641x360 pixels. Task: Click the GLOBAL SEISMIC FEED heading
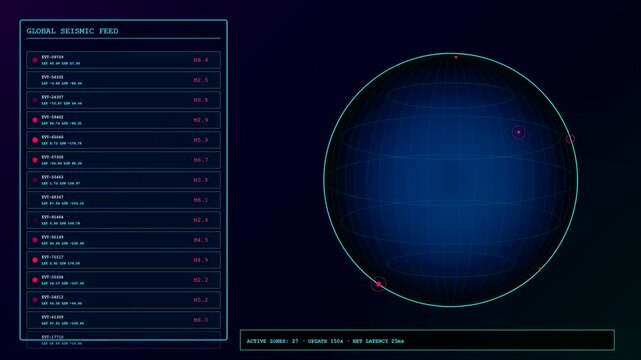click(x=72, y=31)
